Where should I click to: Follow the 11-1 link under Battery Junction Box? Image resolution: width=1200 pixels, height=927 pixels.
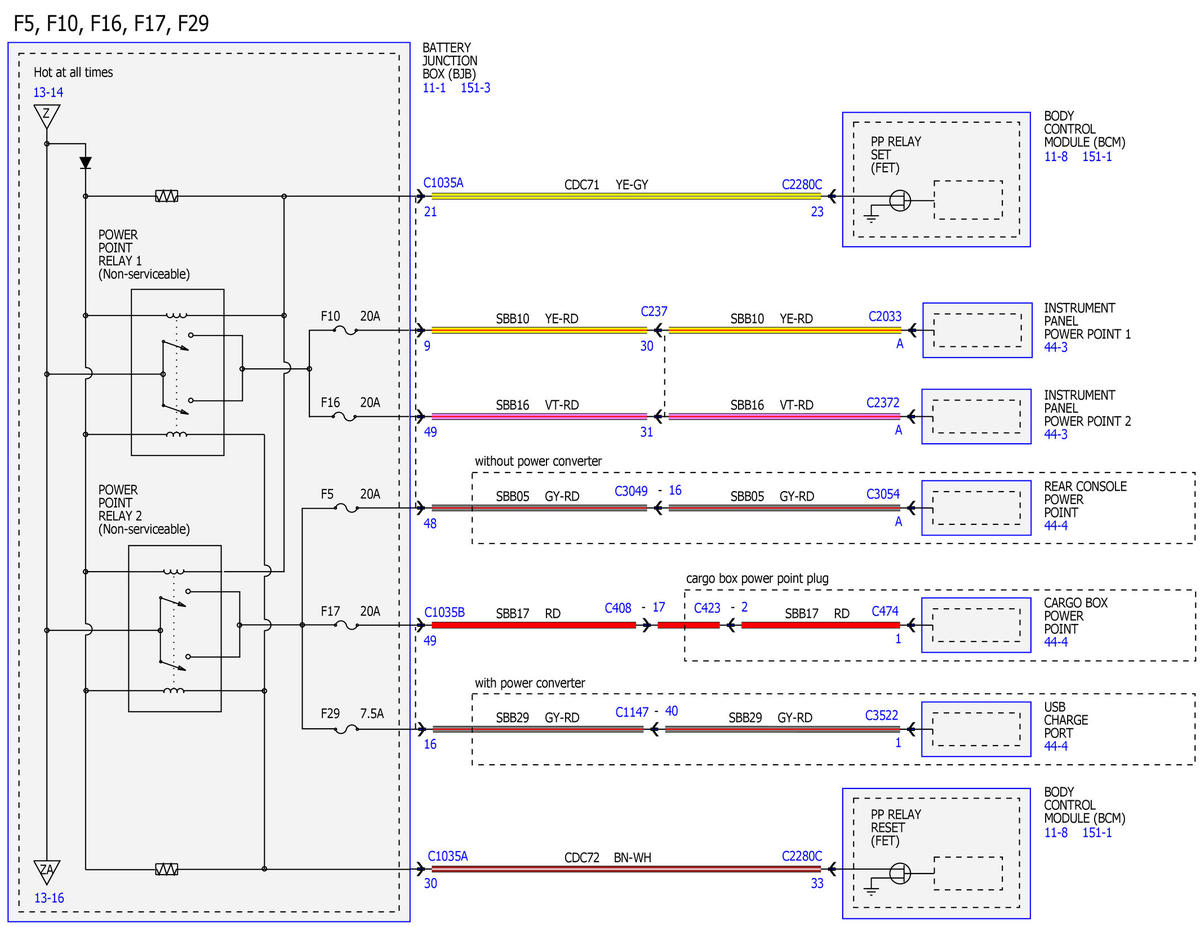tap(435, 88)
